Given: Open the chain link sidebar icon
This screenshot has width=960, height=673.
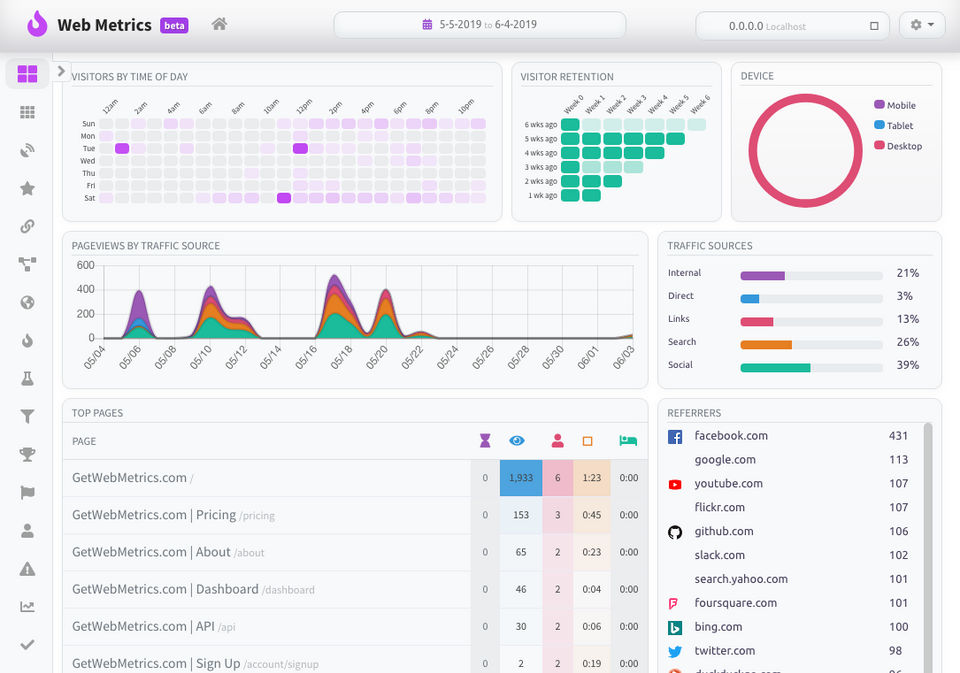Looking at the screenshot, I should pos(28,226).
